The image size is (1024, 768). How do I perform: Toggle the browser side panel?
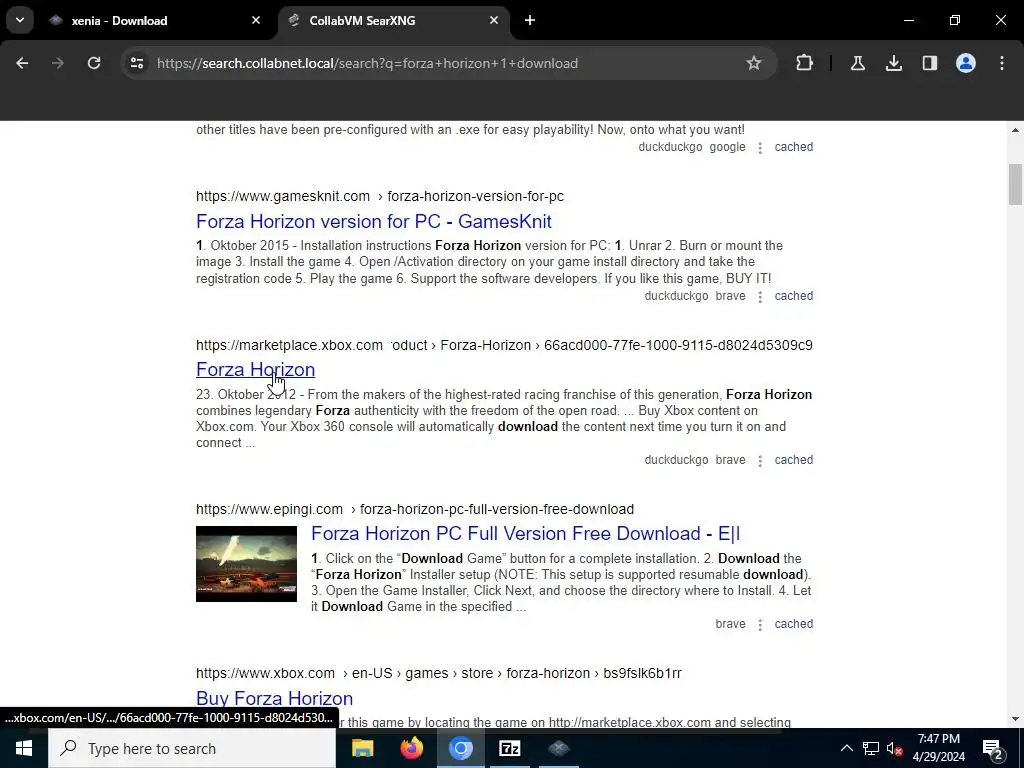tap(930, 63)
